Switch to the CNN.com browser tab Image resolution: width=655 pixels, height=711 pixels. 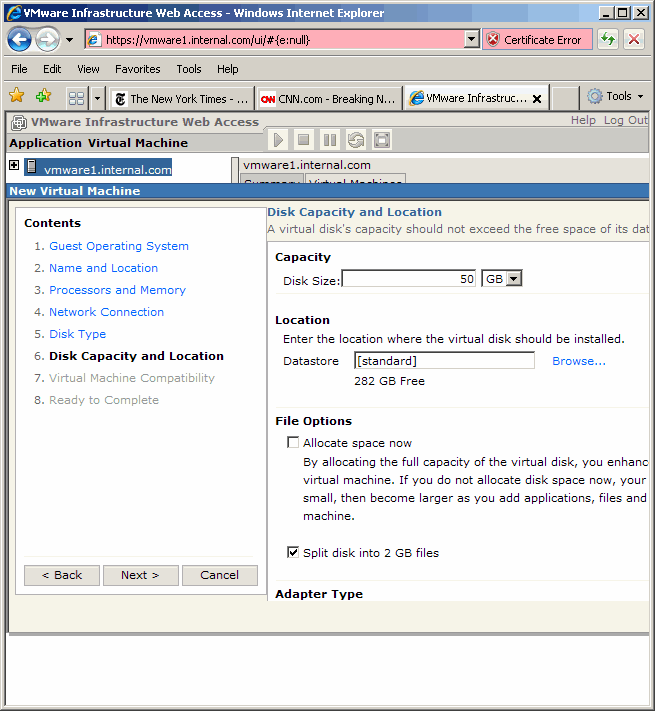pos(328,98)
